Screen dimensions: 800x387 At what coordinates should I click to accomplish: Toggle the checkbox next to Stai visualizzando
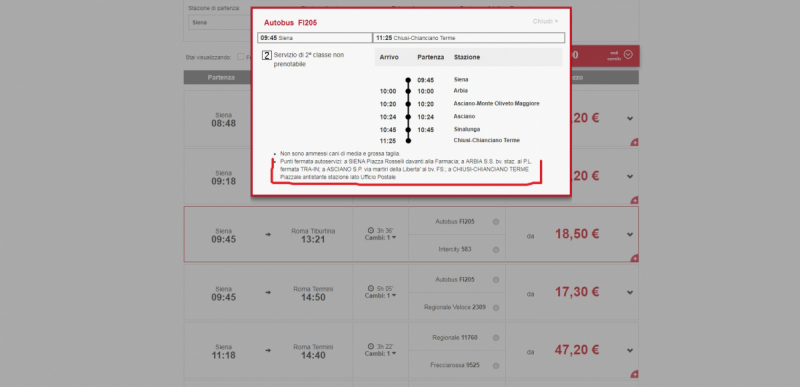[x=241, y=57]
